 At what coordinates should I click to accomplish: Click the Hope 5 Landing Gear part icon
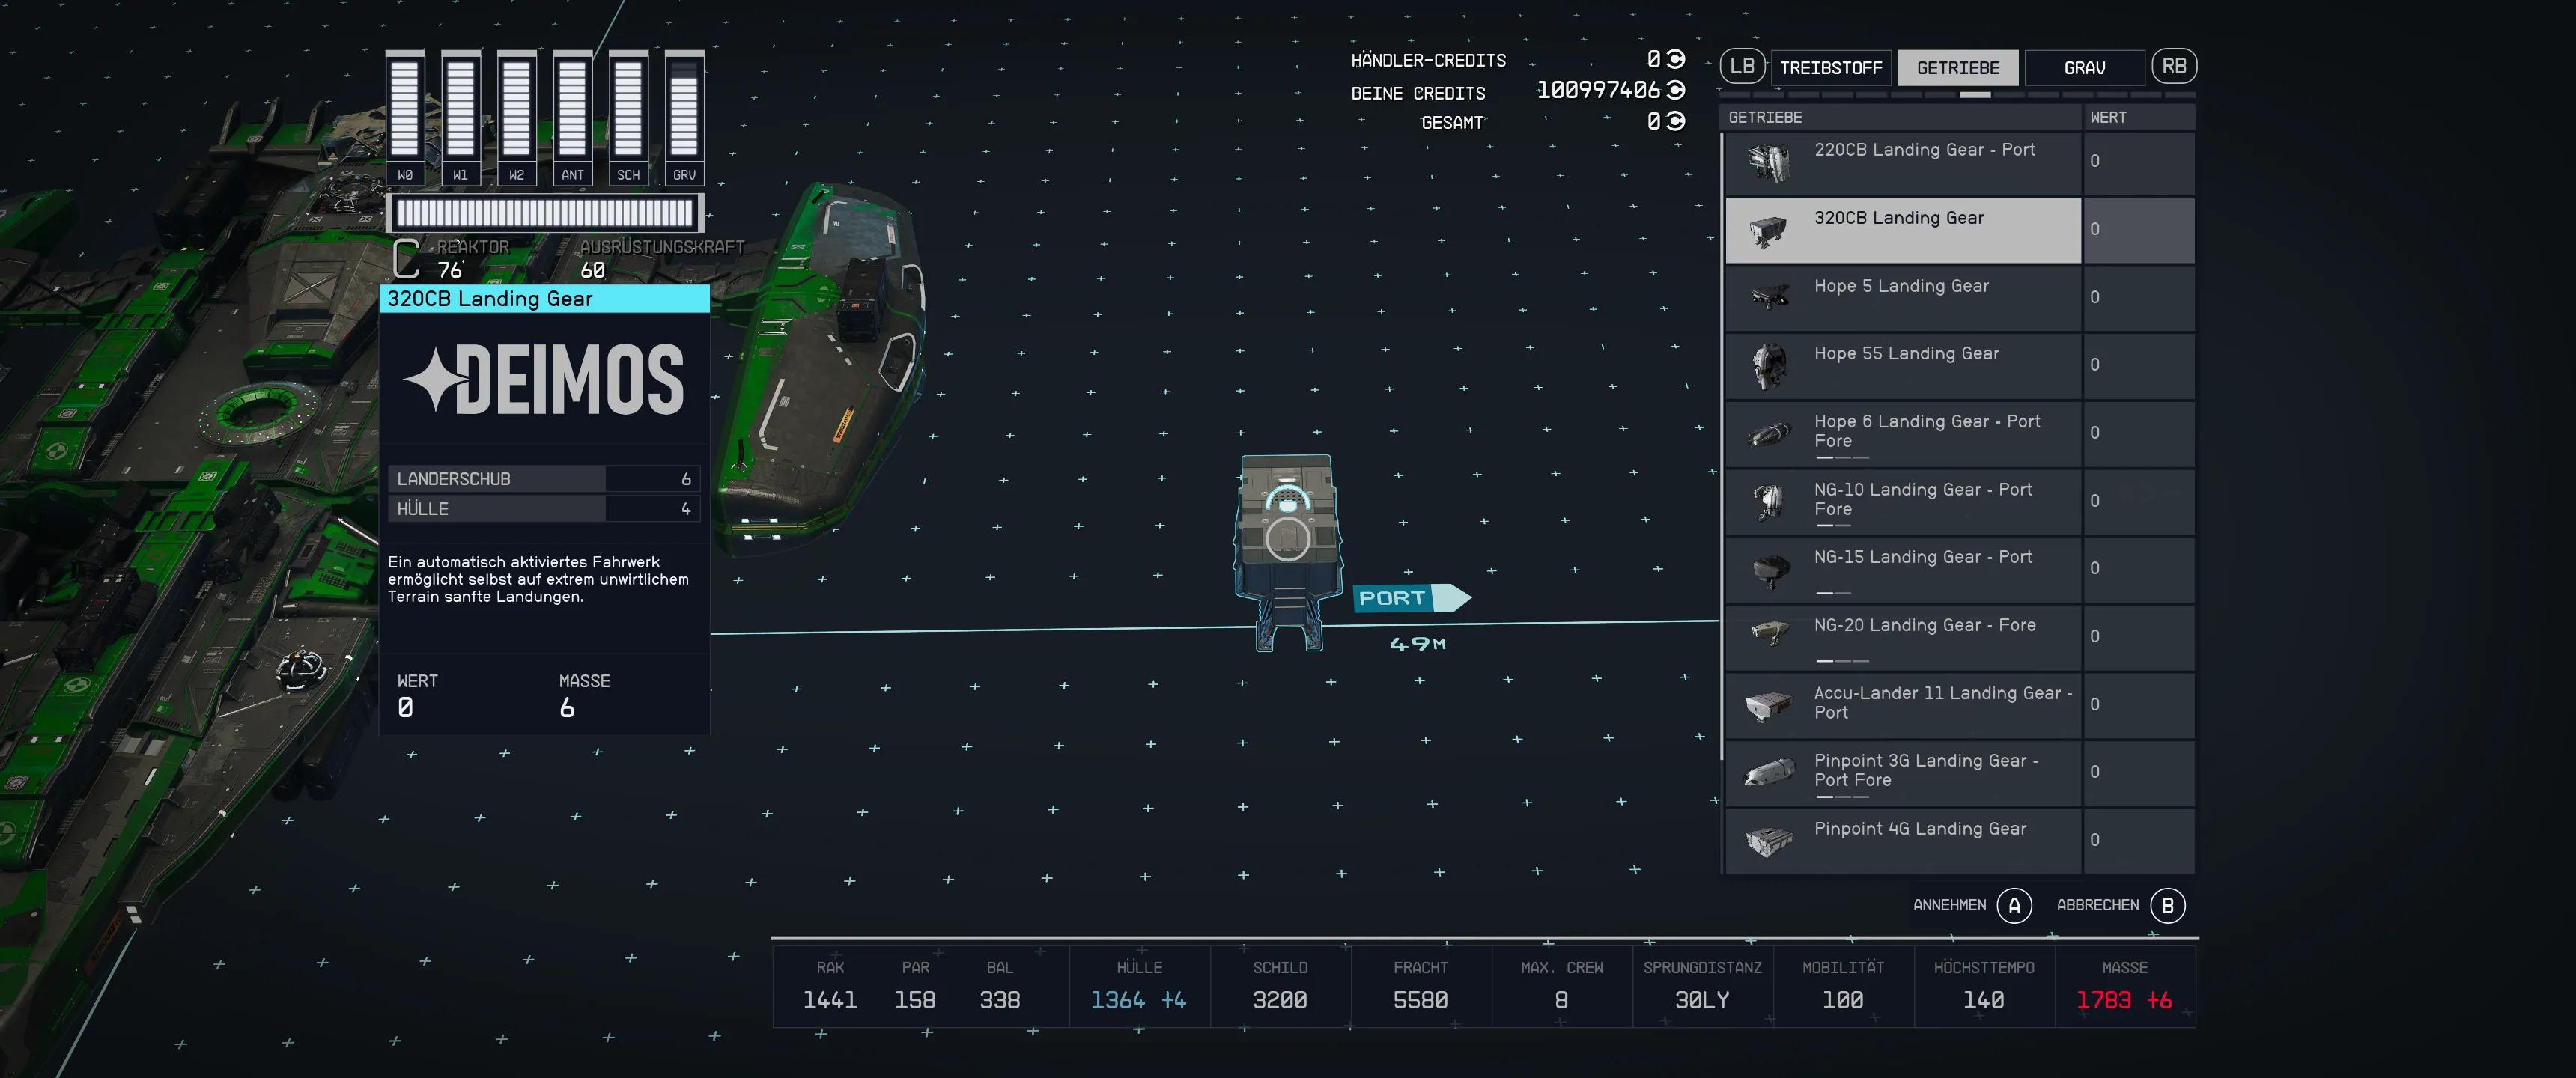1769,297
